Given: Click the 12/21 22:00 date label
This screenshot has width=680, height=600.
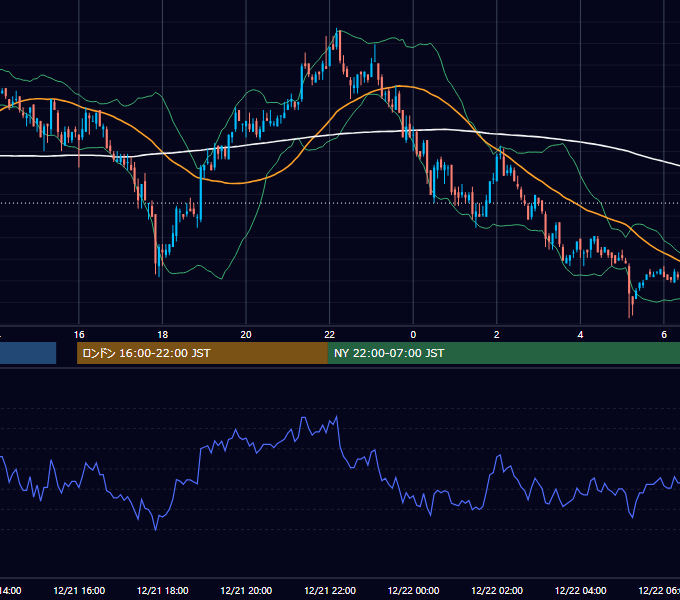Looking at the screenshot, I should 330,590.
